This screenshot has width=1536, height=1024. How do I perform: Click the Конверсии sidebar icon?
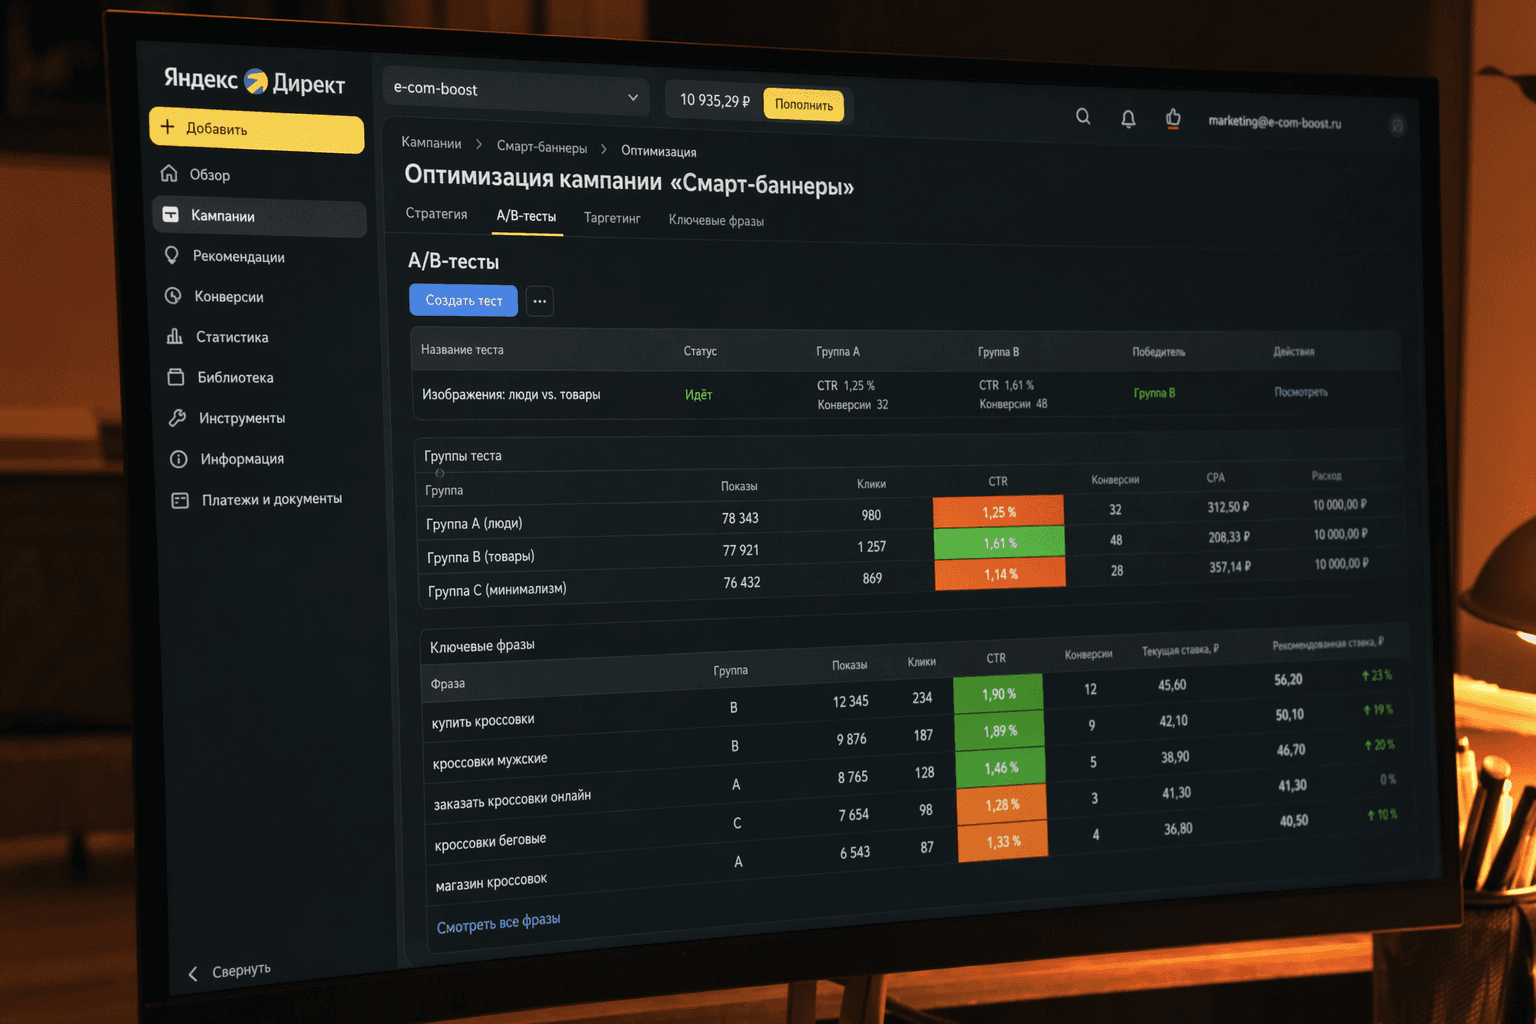(173, 295)
